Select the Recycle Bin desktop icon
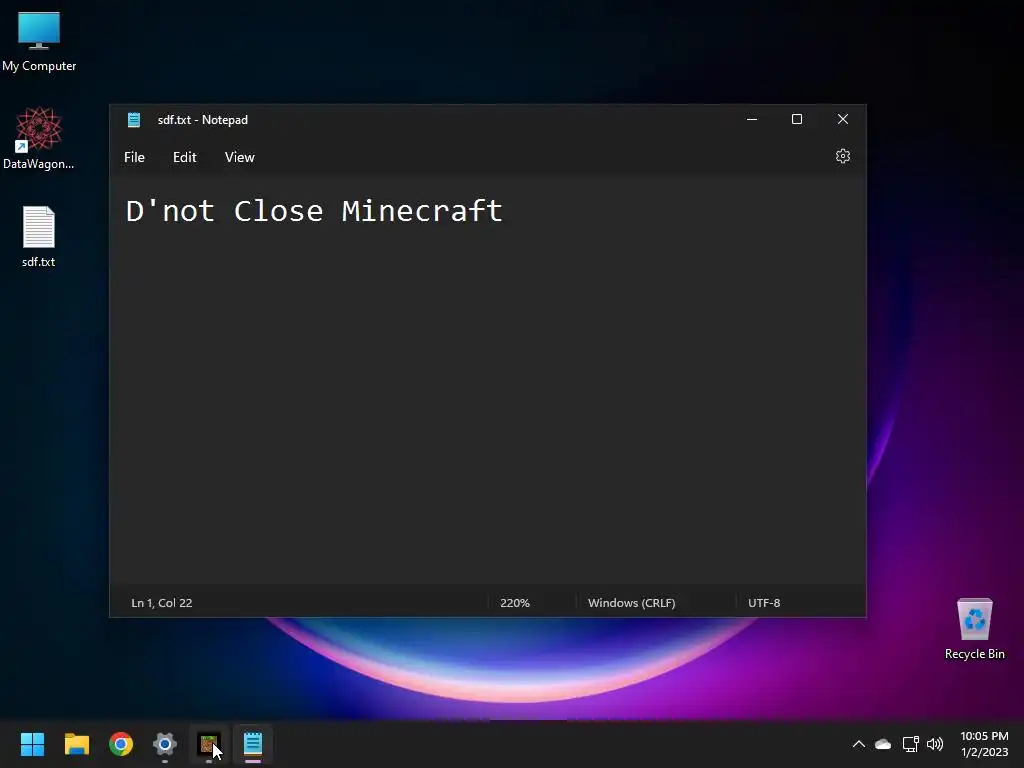Image resolution: width=1024 pixels, height=768 pixels. (974, 629)
